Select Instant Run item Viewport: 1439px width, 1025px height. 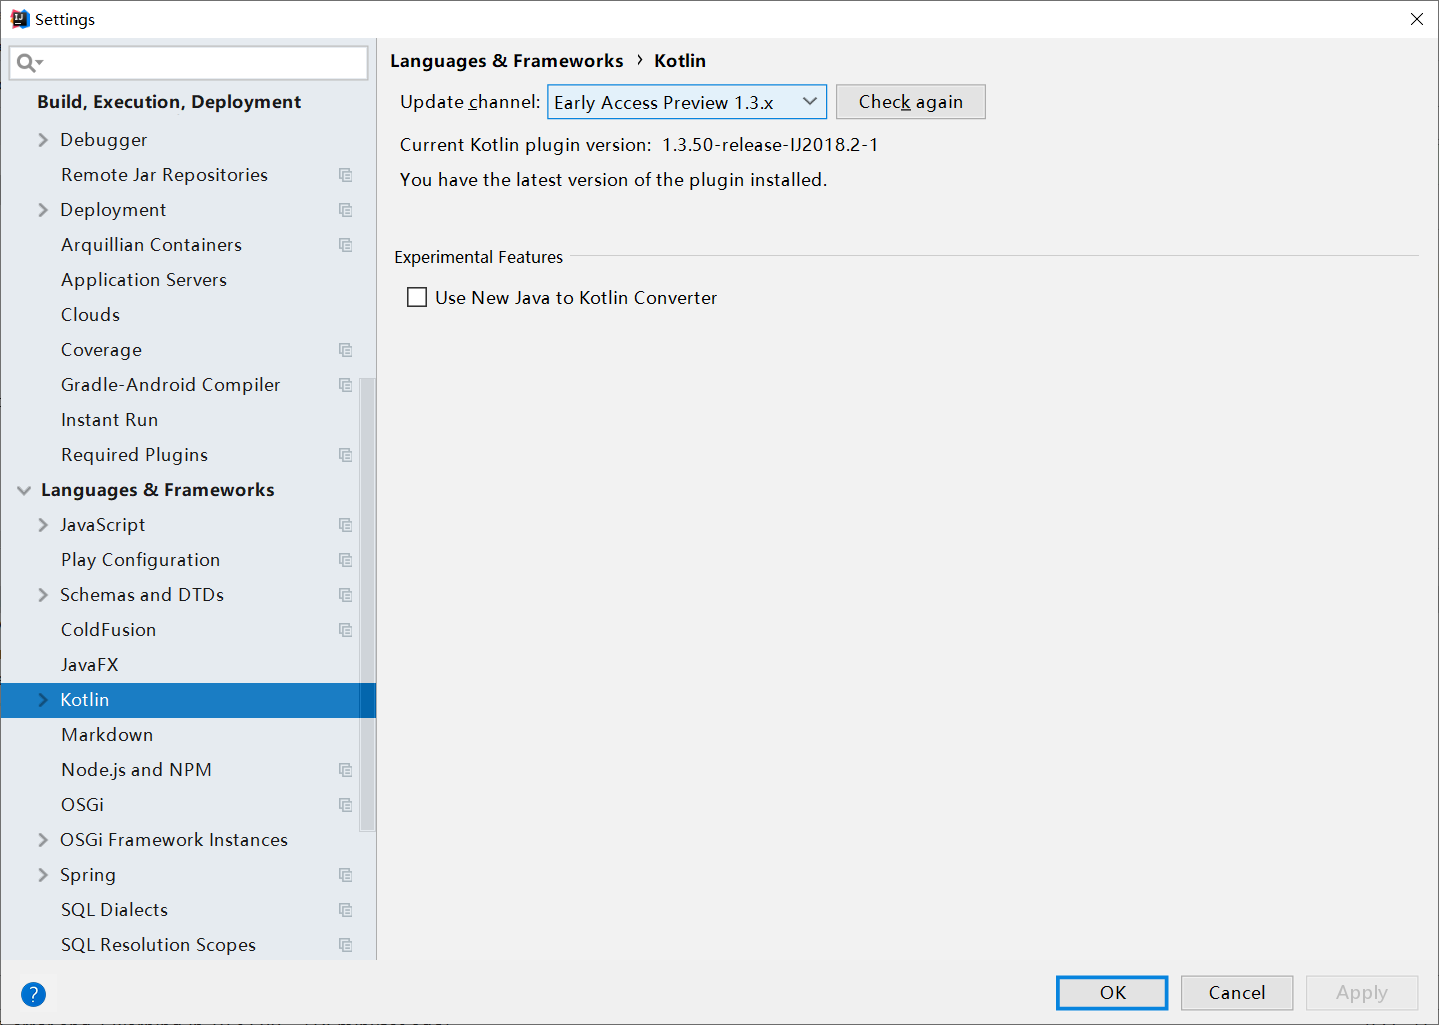pos(109,420)
